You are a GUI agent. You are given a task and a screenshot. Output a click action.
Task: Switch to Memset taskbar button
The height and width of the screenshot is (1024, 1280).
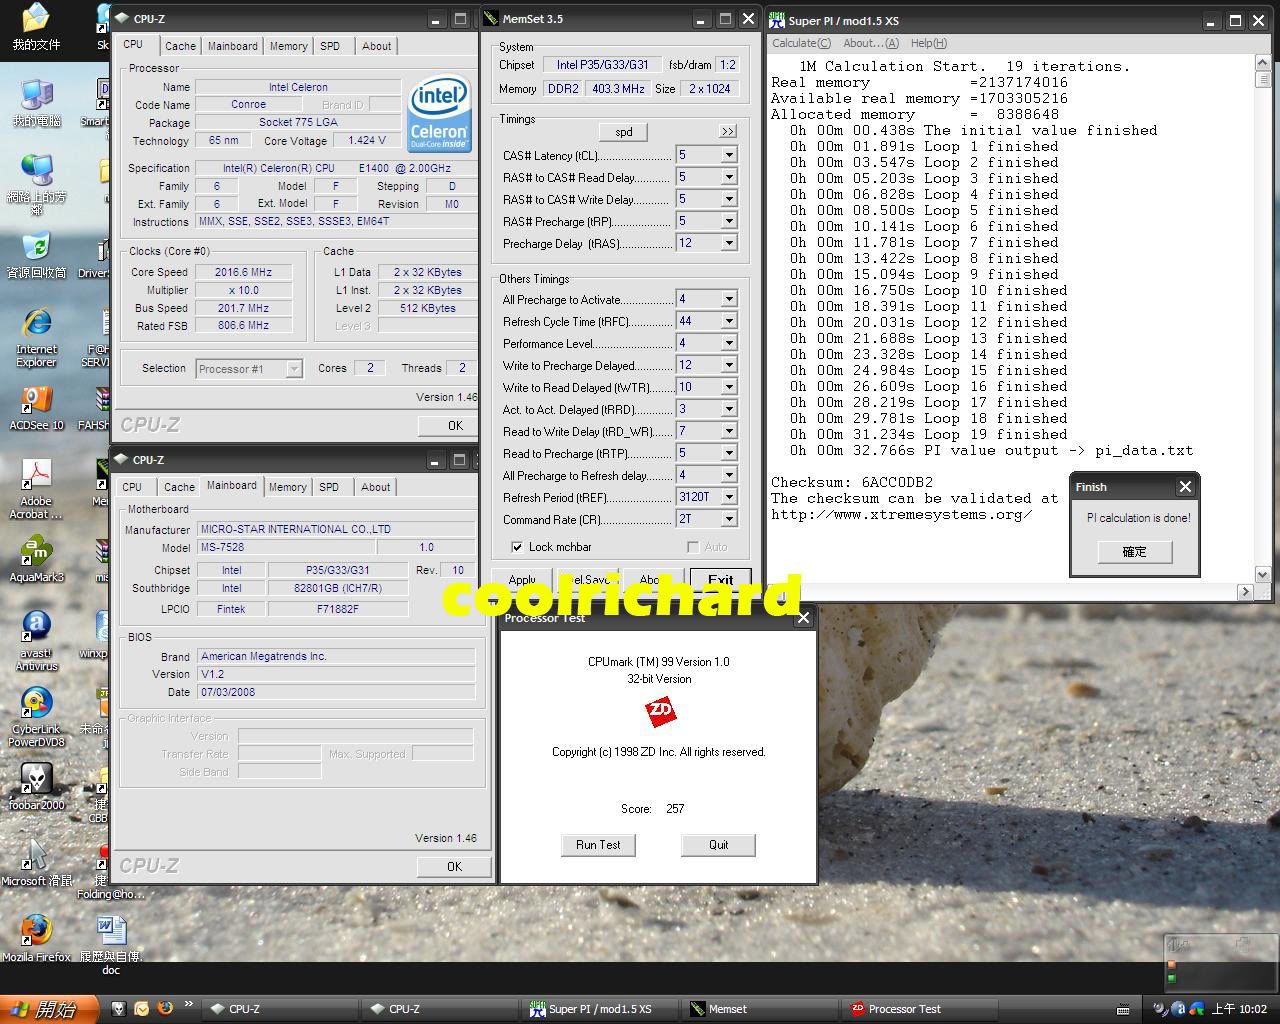[x=758, y=1009]
